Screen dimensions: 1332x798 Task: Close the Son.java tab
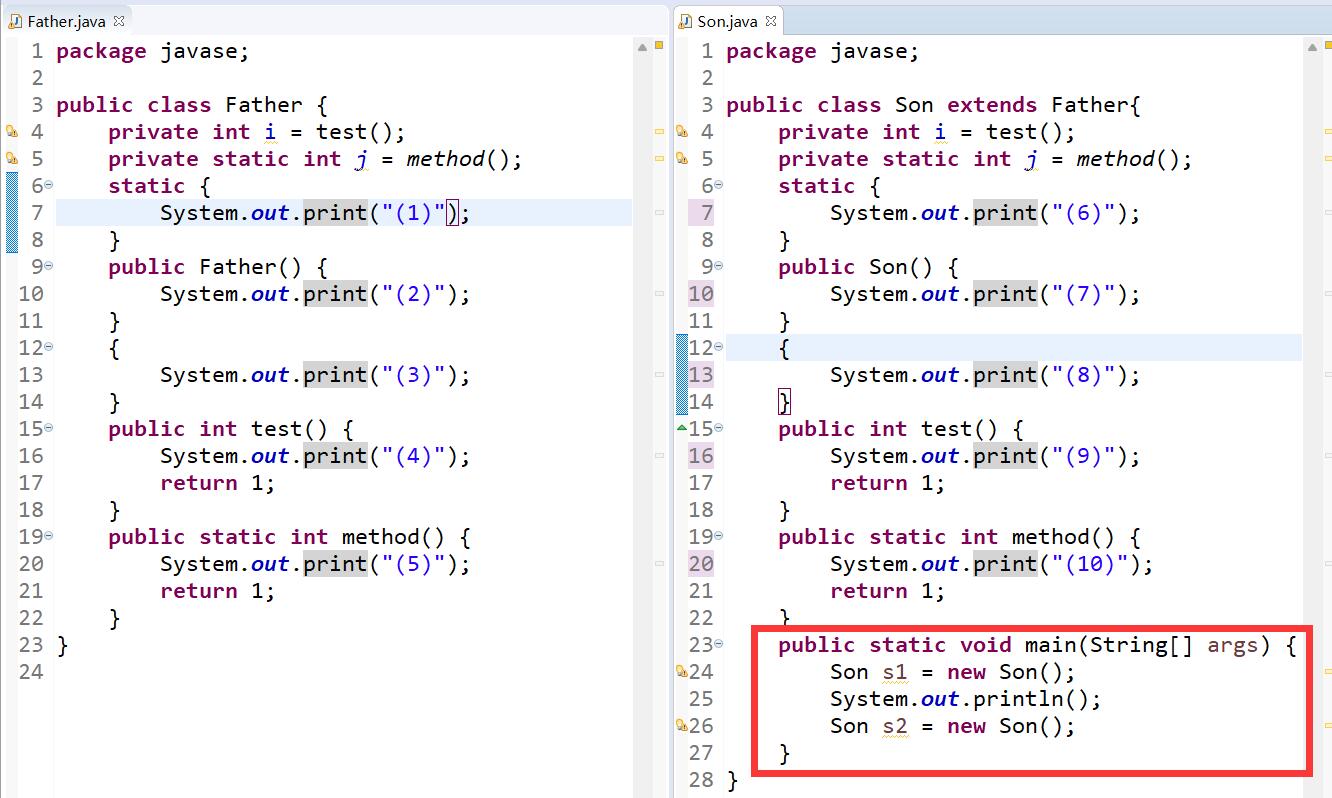click(x=771, y=20)
